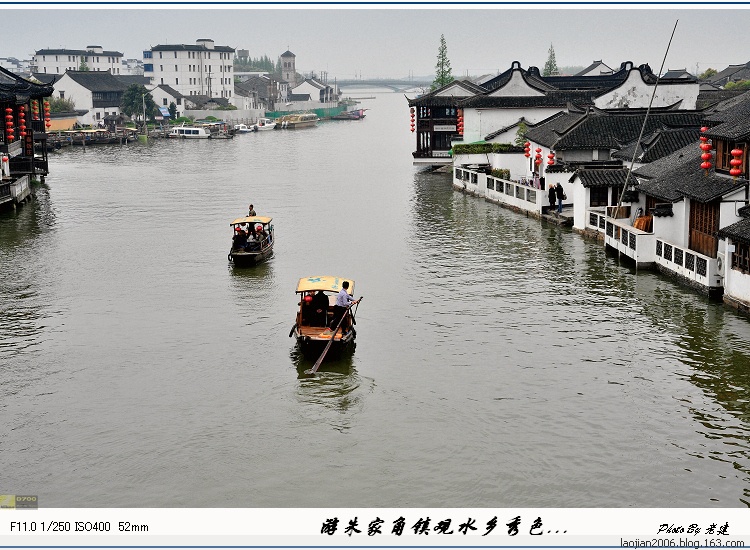Click the boatman in the light blue shirt
Viewport: 750px width, 550px height.
[343, 306]
